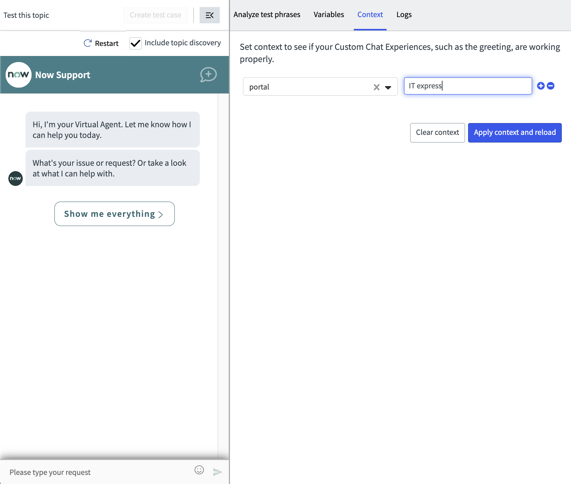Add a context row with plus icon
The height and width of the screenshot is (484, 571).
tap(541, 86)
